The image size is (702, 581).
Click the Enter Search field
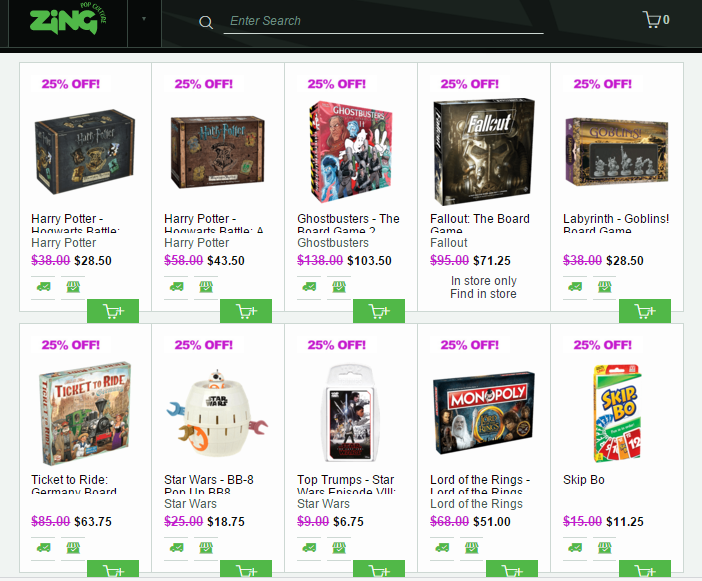point(384,21)
